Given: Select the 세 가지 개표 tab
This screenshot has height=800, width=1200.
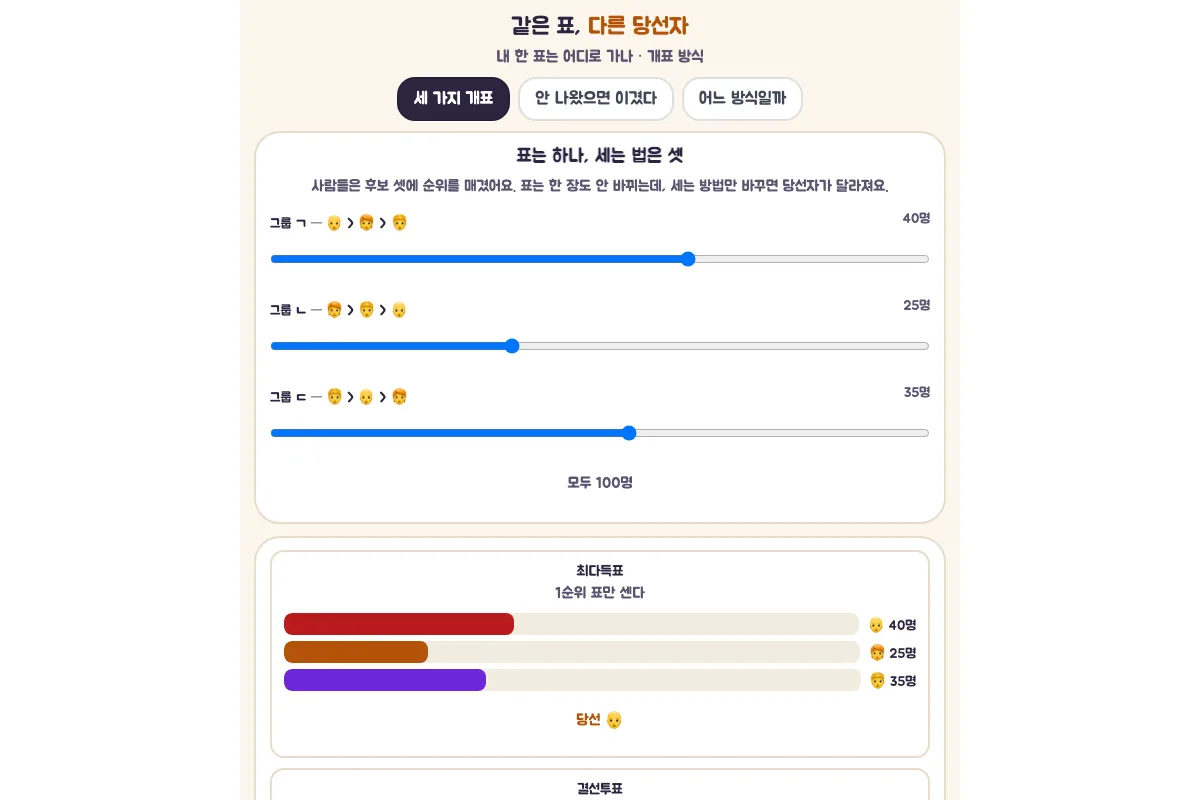Looking at the screenshot, I should click(x=453, y=98).
